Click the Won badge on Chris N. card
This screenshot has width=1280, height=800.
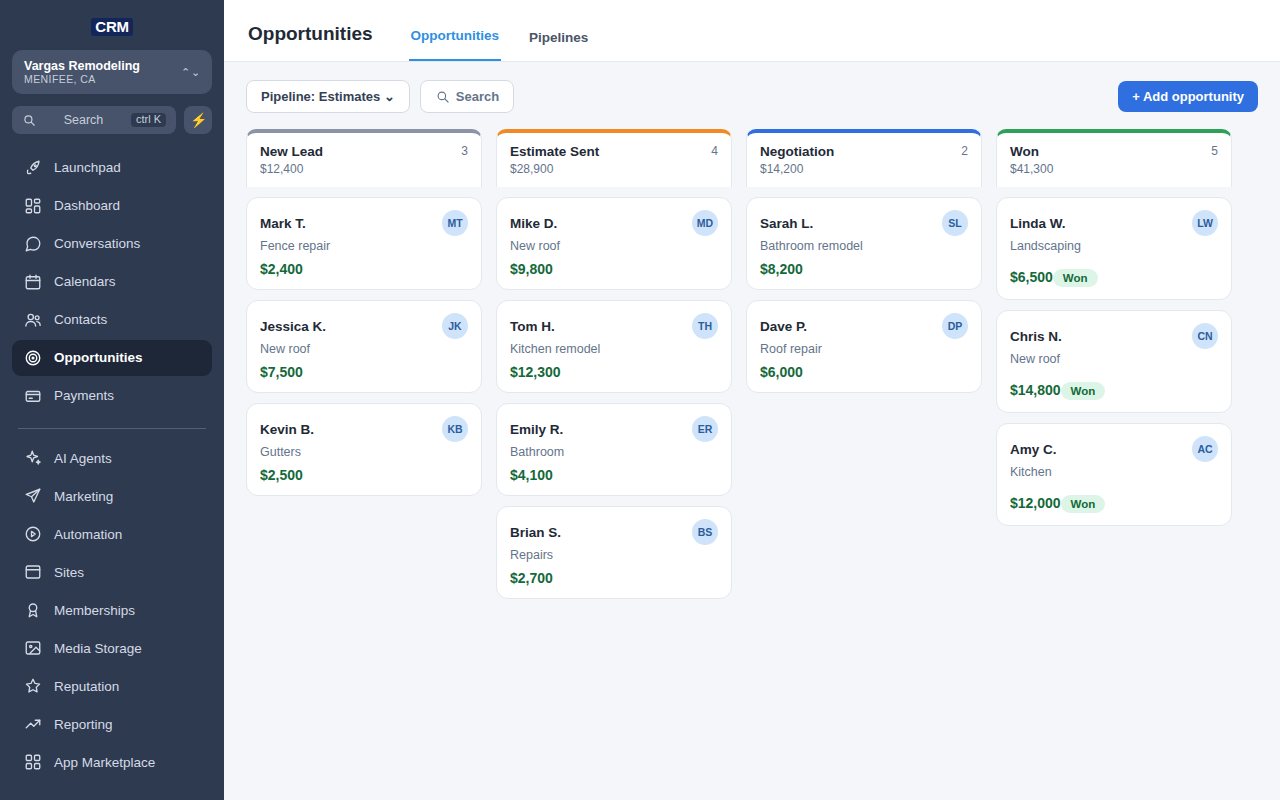[x=1083, y=391]
